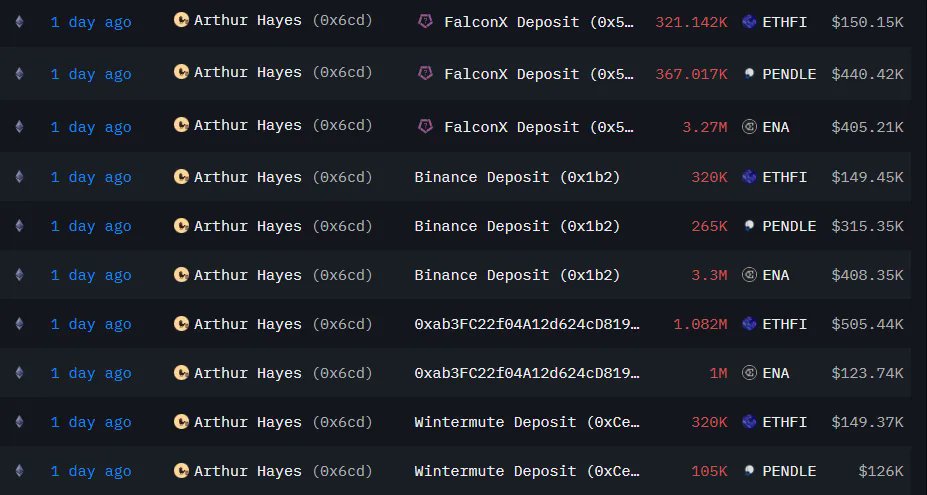Click the $440.42K USD value
This screenshot has height=495, width=927.
(867, 74)
